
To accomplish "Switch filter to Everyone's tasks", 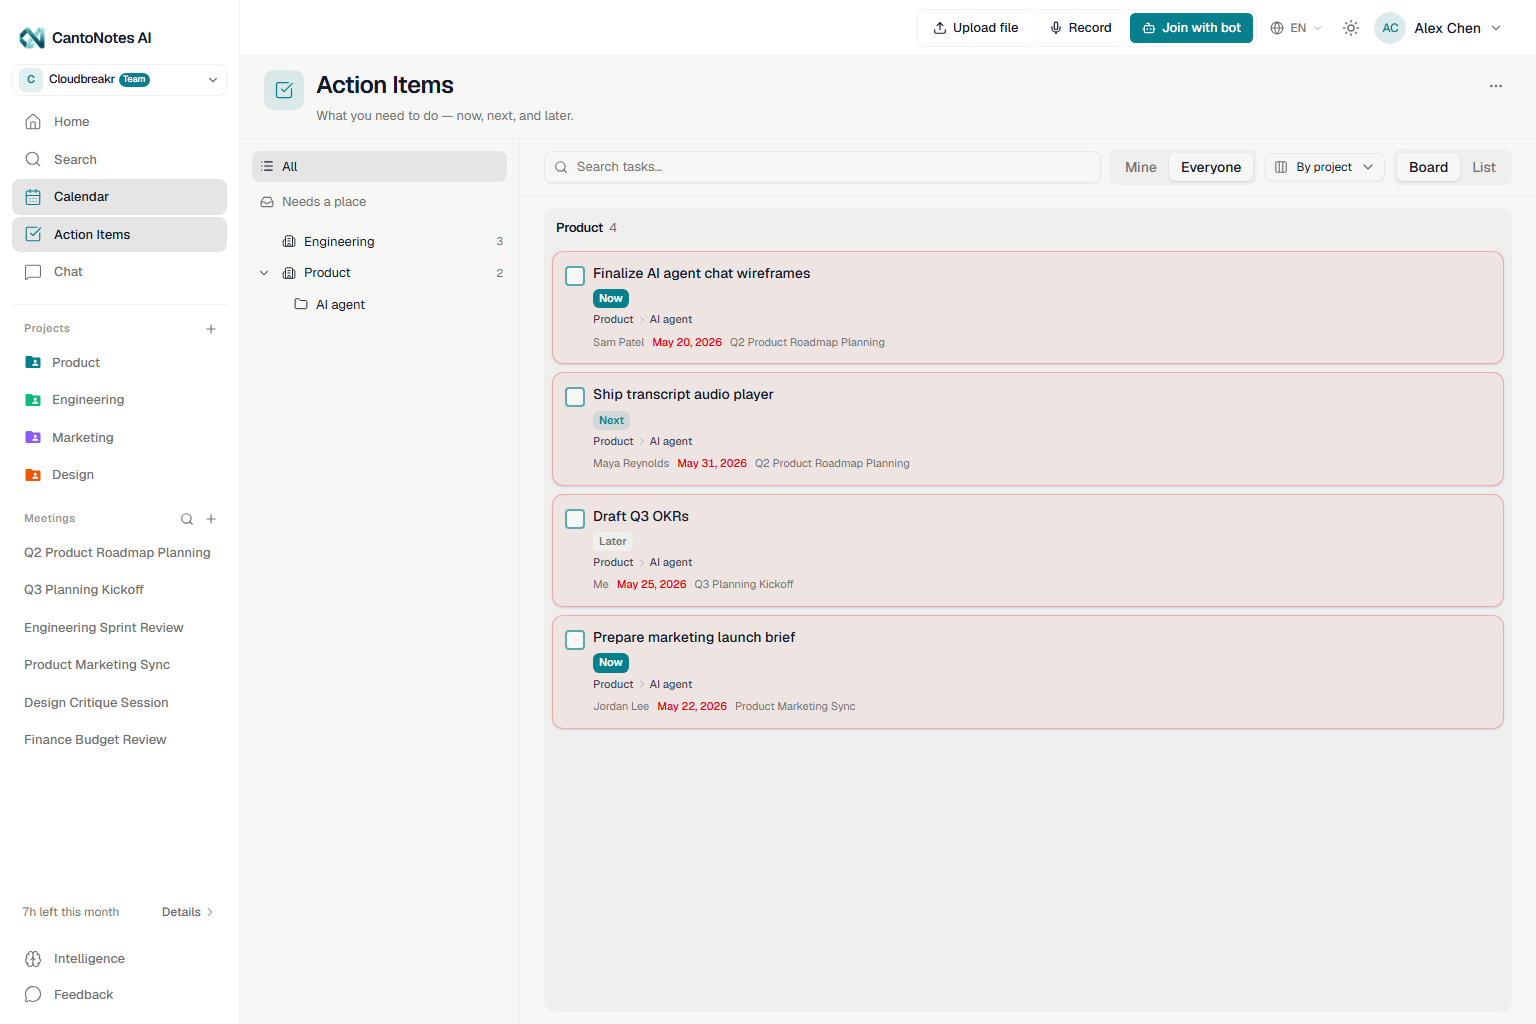I will 1211,167.
